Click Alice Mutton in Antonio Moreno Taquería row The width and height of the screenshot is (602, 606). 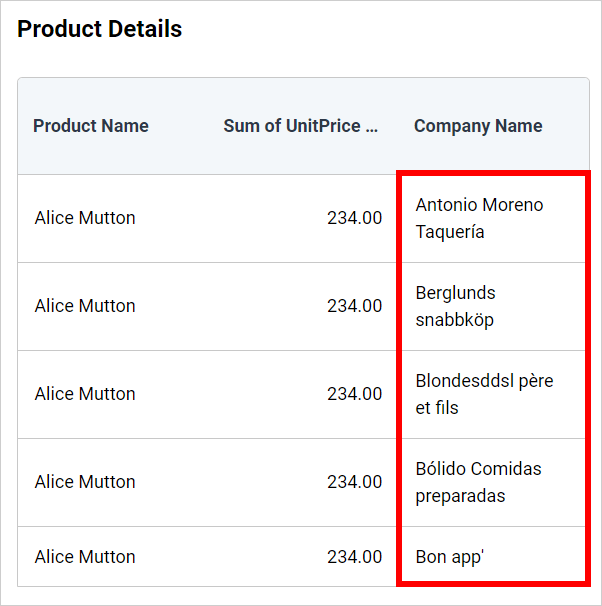[85, 218]
